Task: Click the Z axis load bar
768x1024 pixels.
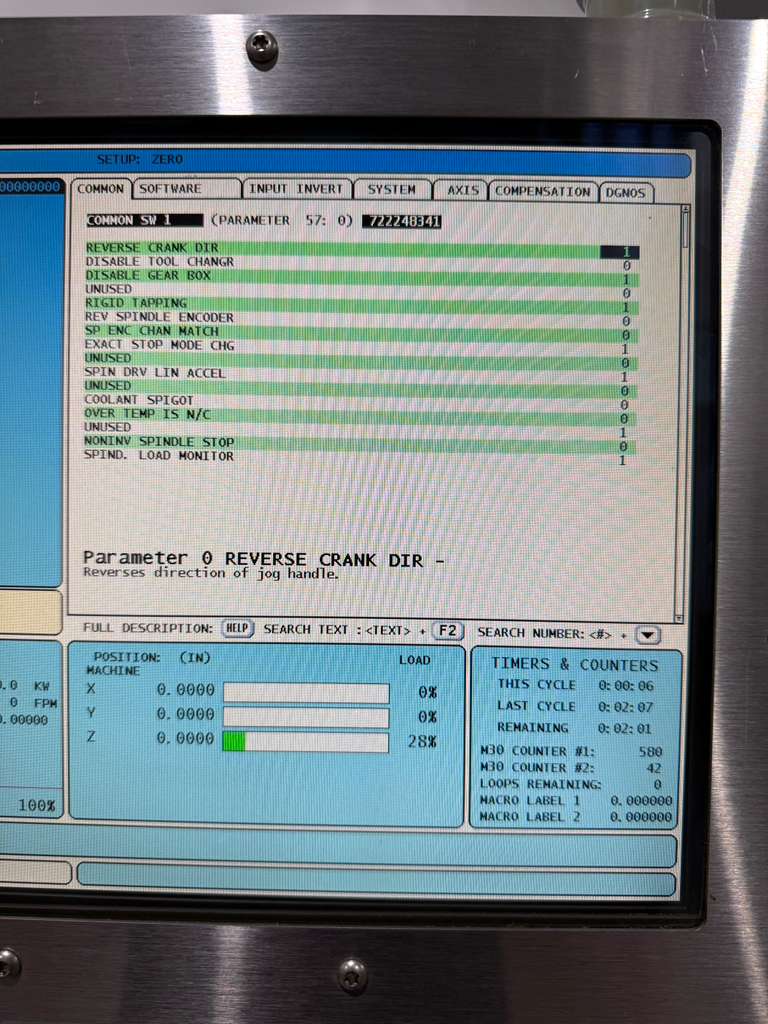Action: coord(305,741)
